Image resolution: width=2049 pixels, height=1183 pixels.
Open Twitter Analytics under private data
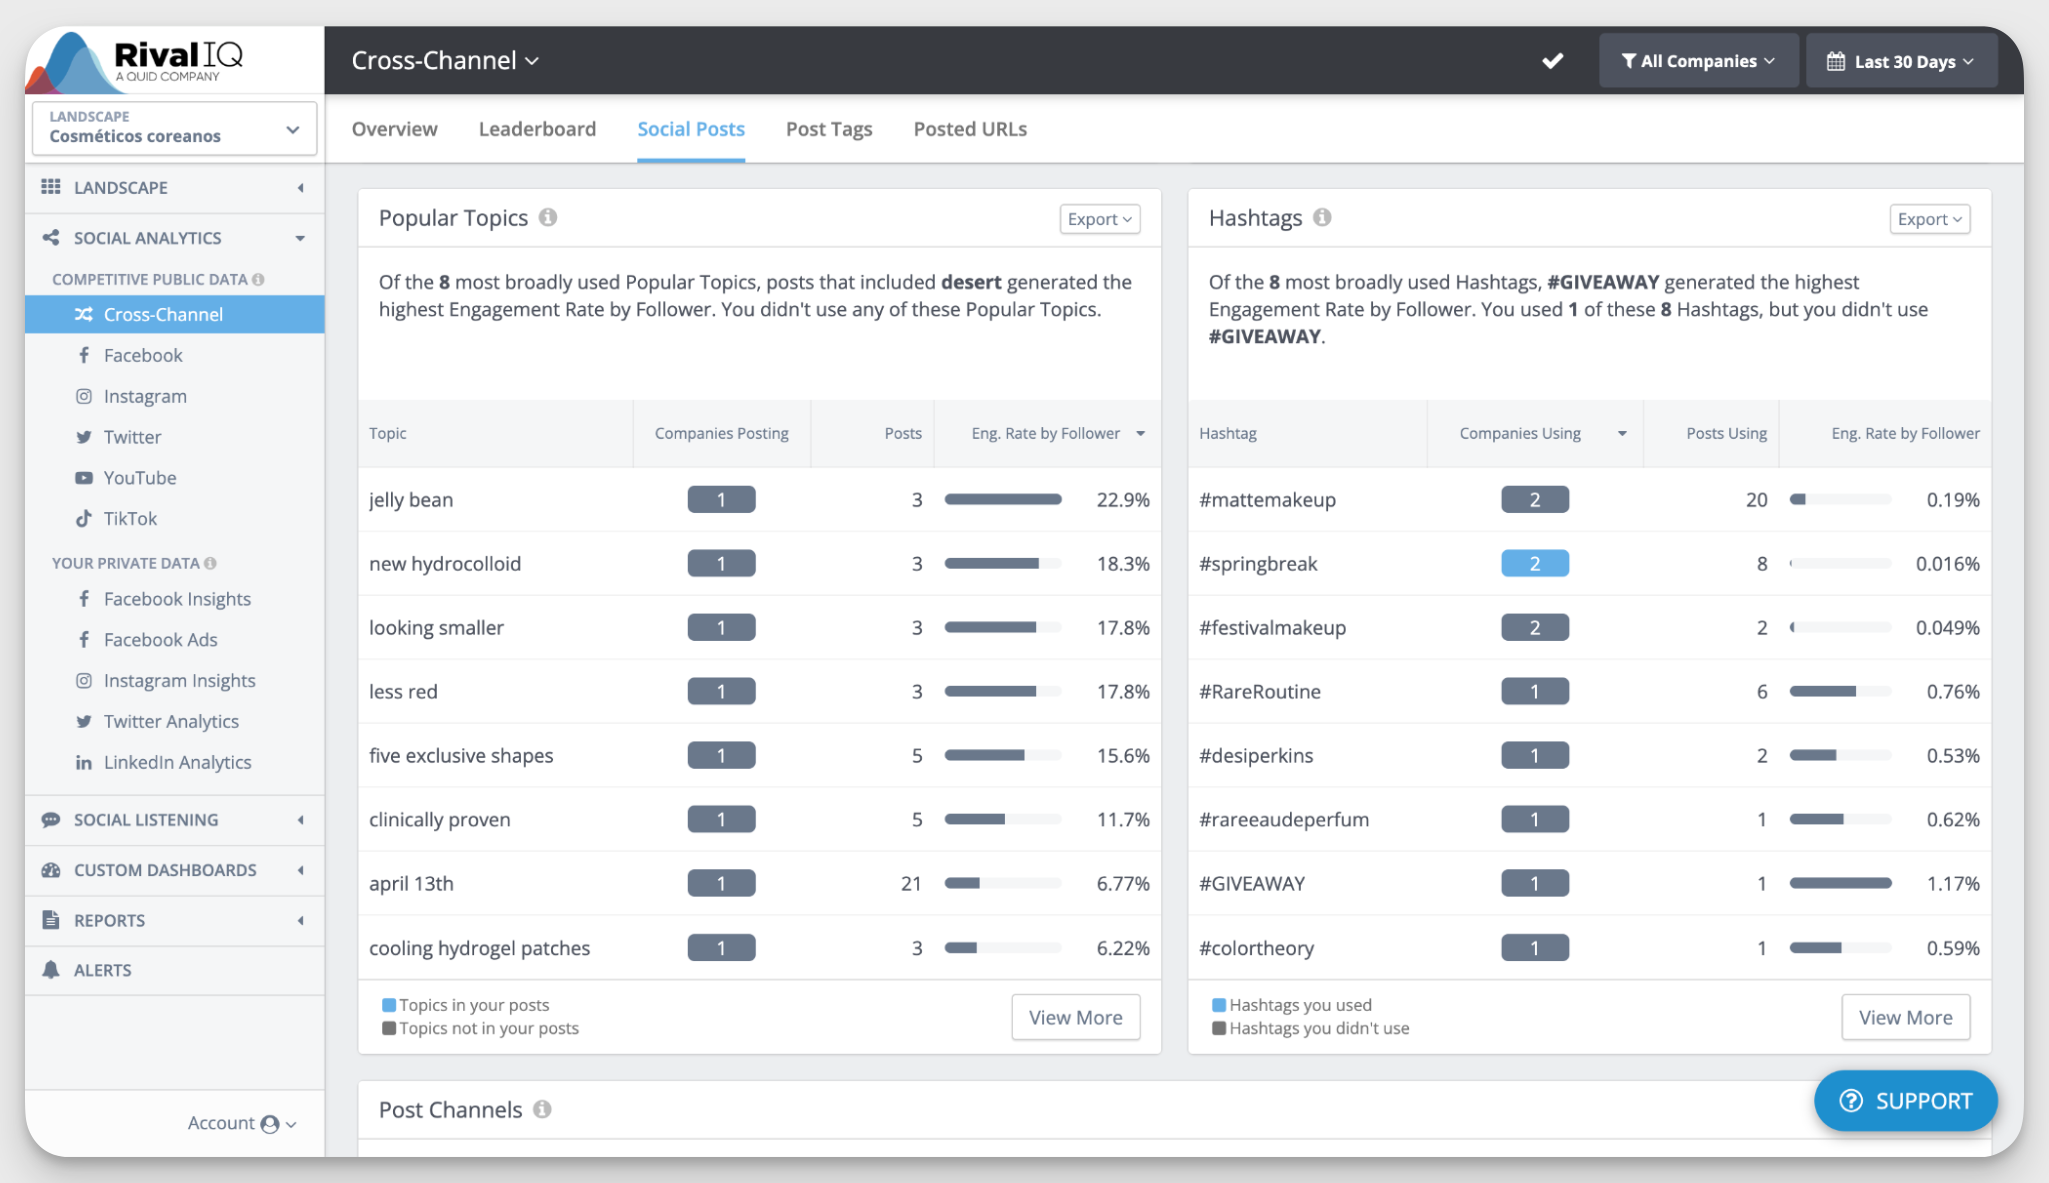tap(171, 721)
